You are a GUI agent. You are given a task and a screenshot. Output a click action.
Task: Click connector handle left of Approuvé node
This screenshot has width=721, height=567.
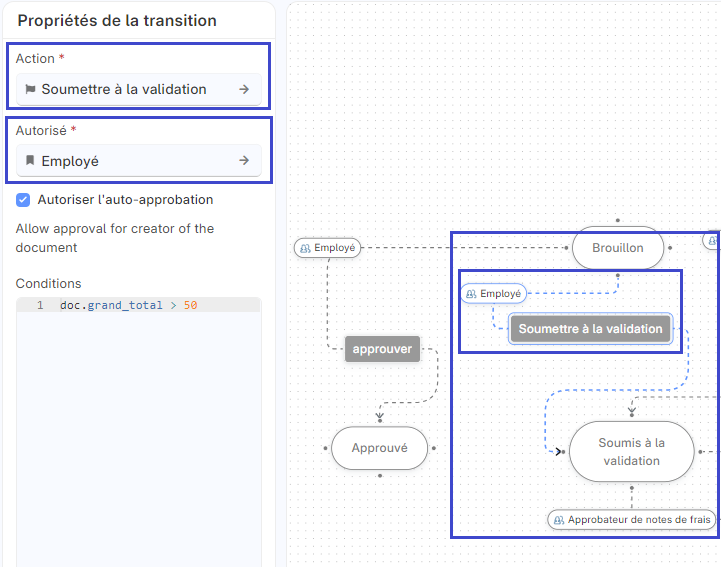(326, 448)
